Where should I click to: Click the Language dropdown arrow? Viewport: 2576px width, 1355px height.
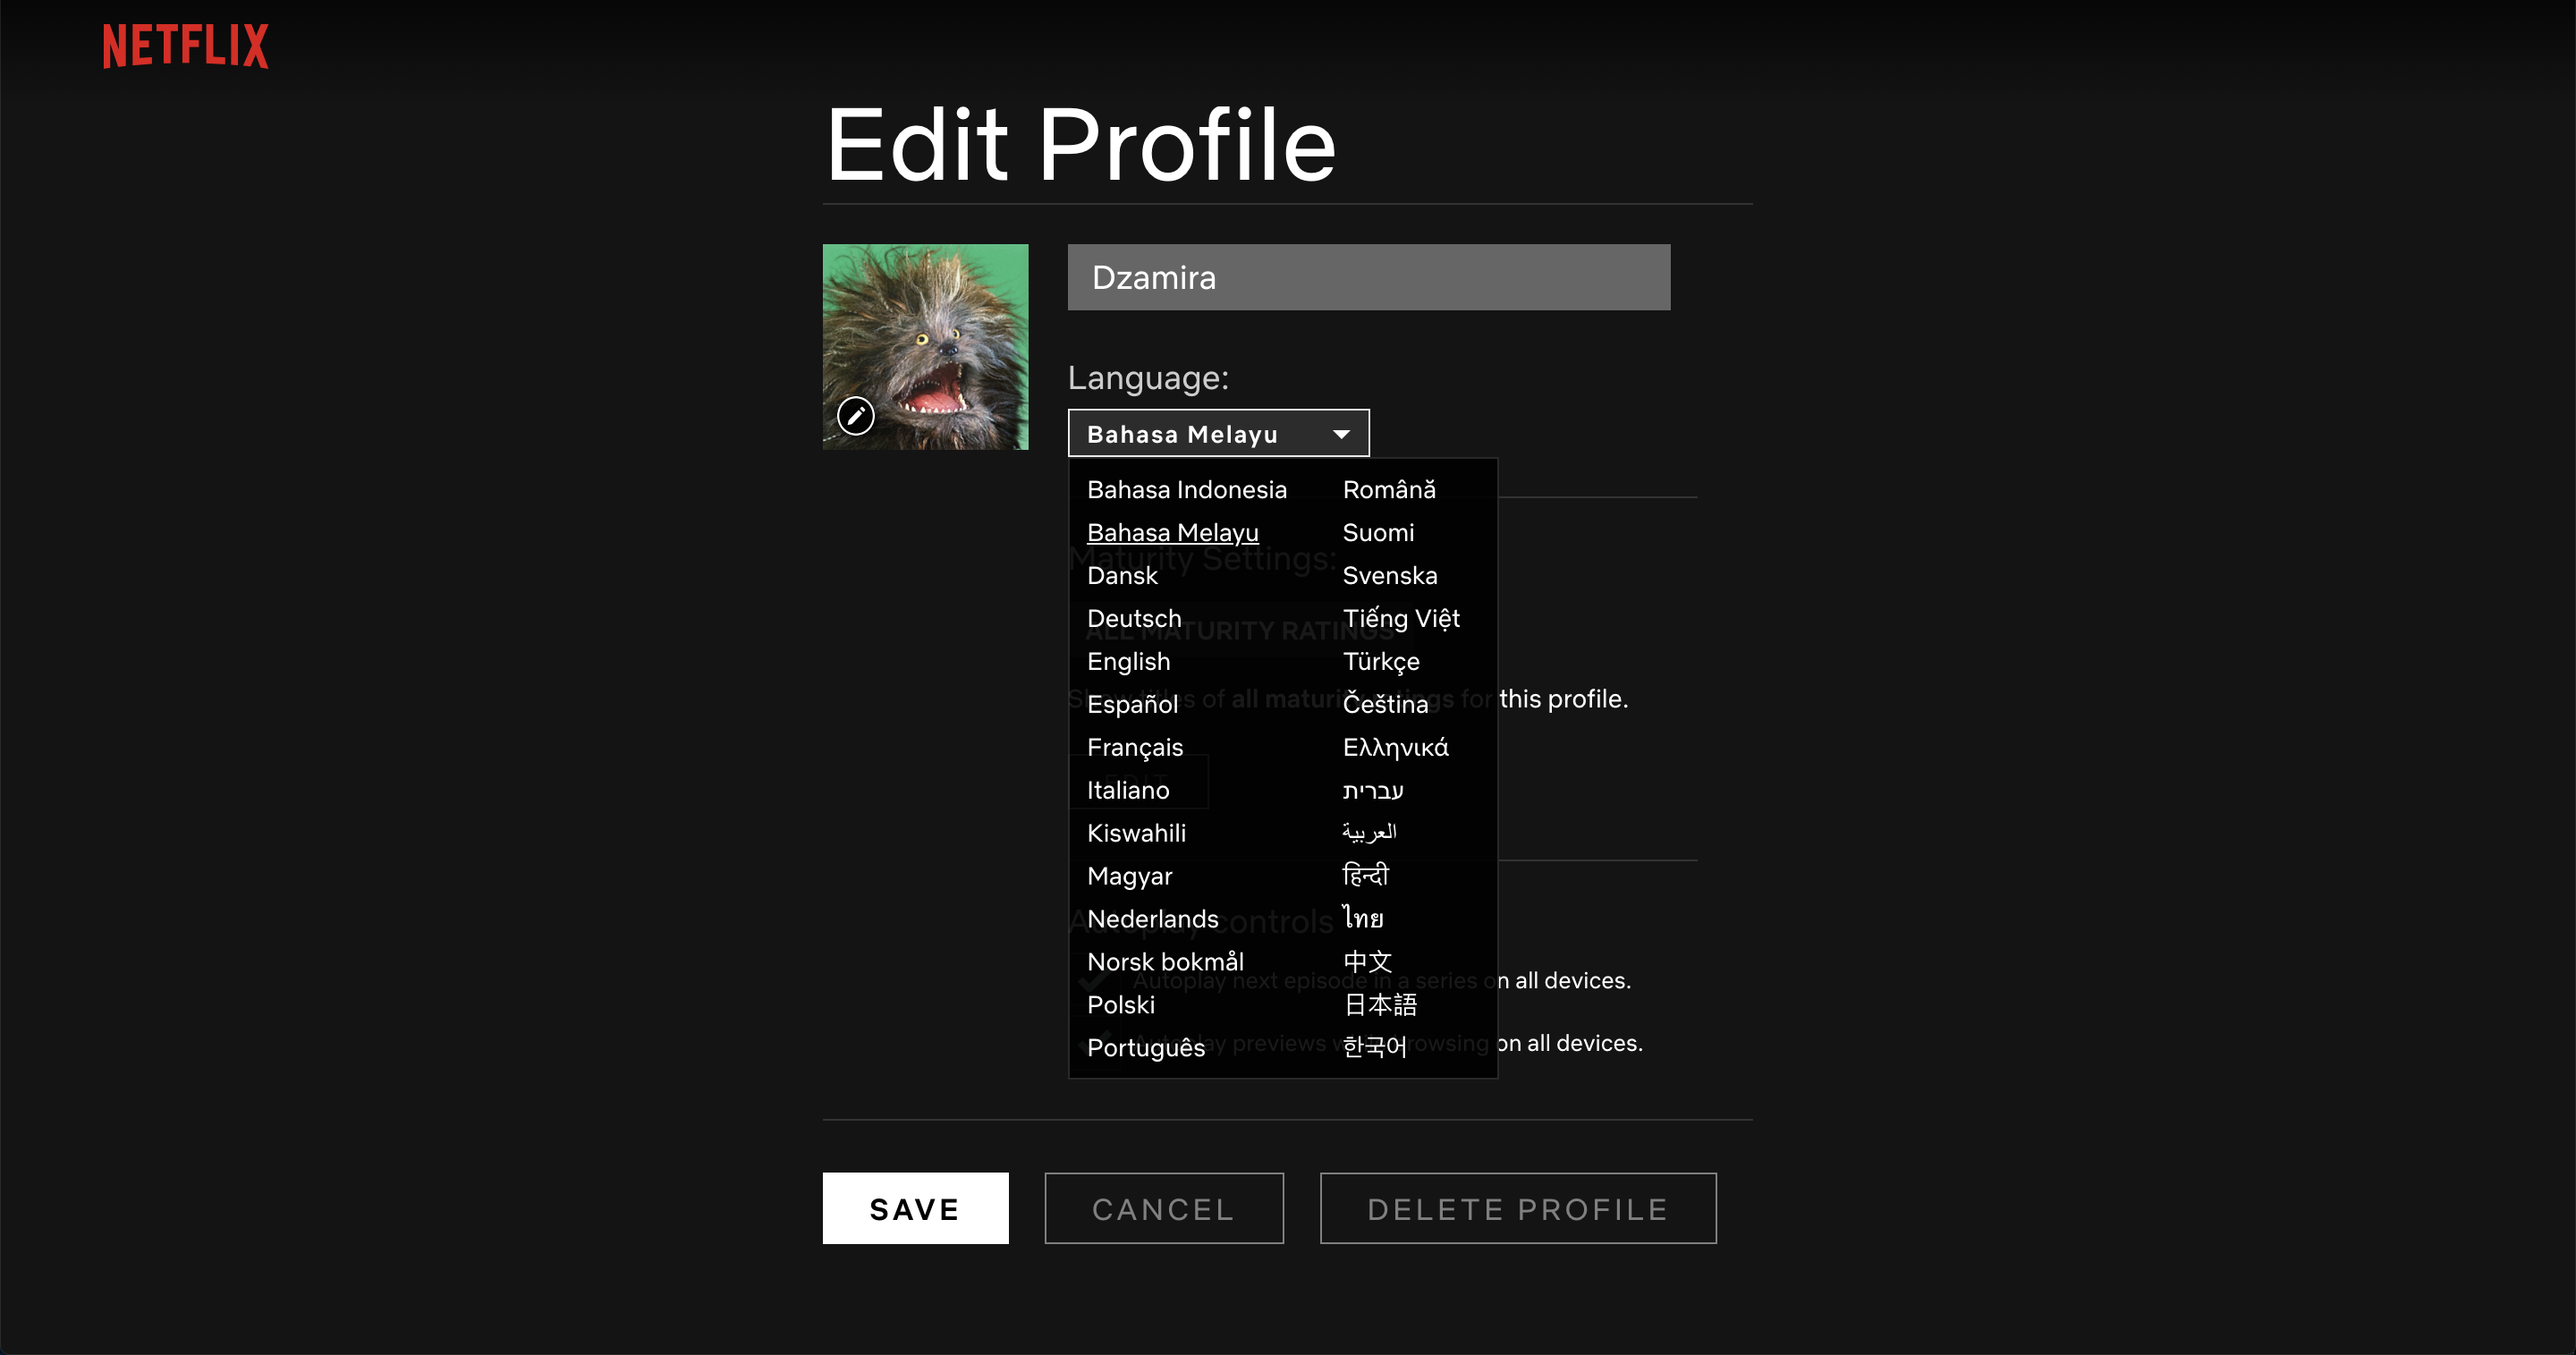(x=1341, y=434)
